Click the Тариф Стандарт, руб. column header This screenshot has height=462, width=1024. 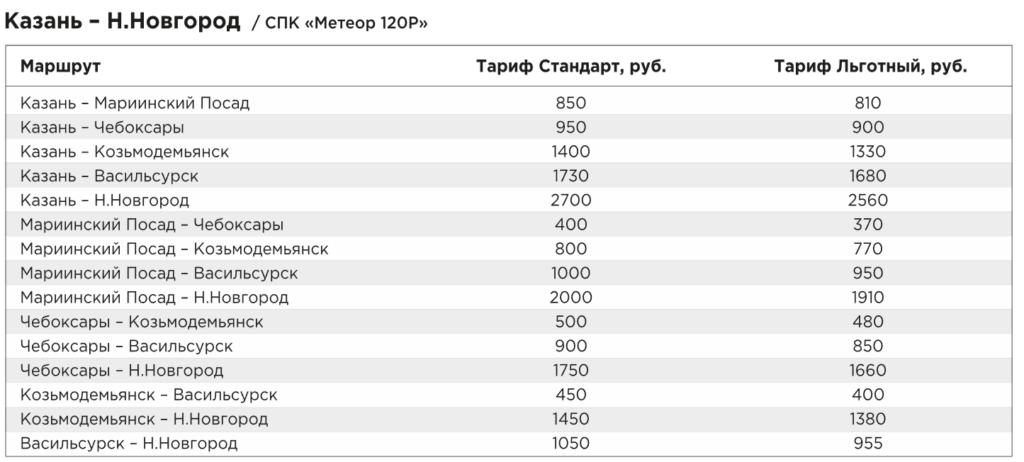coord(571,67)
